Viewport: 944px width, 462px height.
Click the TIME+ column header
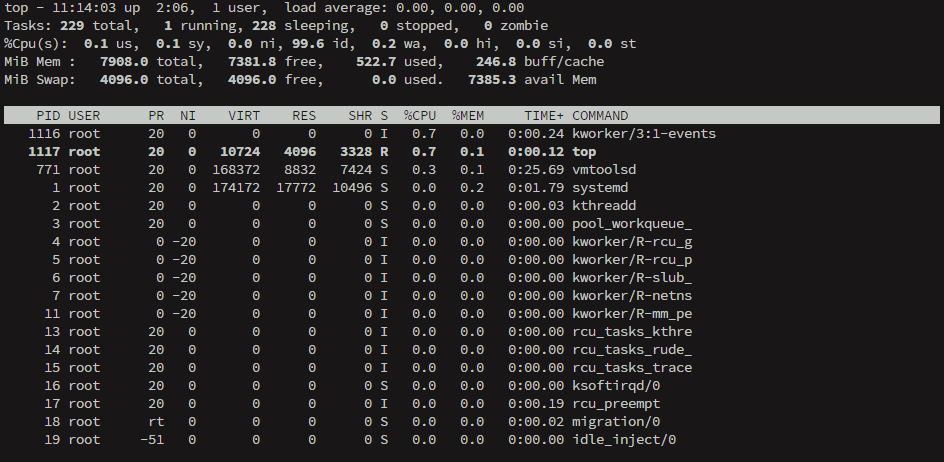pyautogui.click(x=544, y=116)
